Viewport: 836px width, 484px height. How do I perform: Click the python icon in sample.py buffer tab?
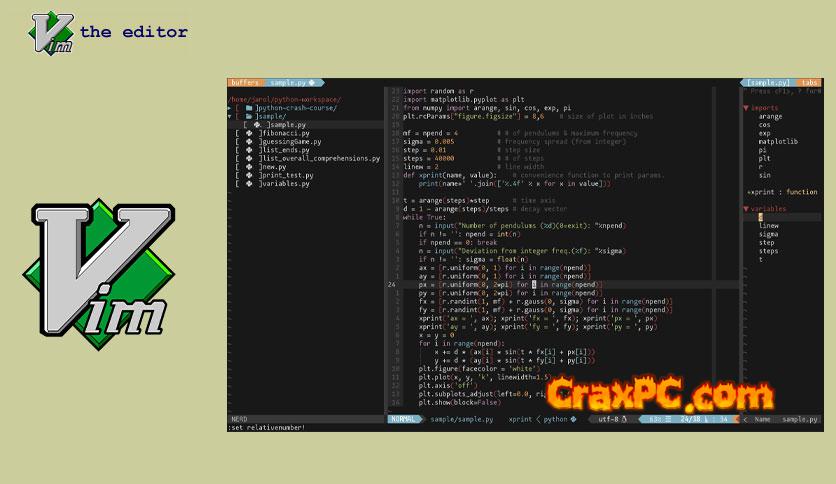pos(311,83)
